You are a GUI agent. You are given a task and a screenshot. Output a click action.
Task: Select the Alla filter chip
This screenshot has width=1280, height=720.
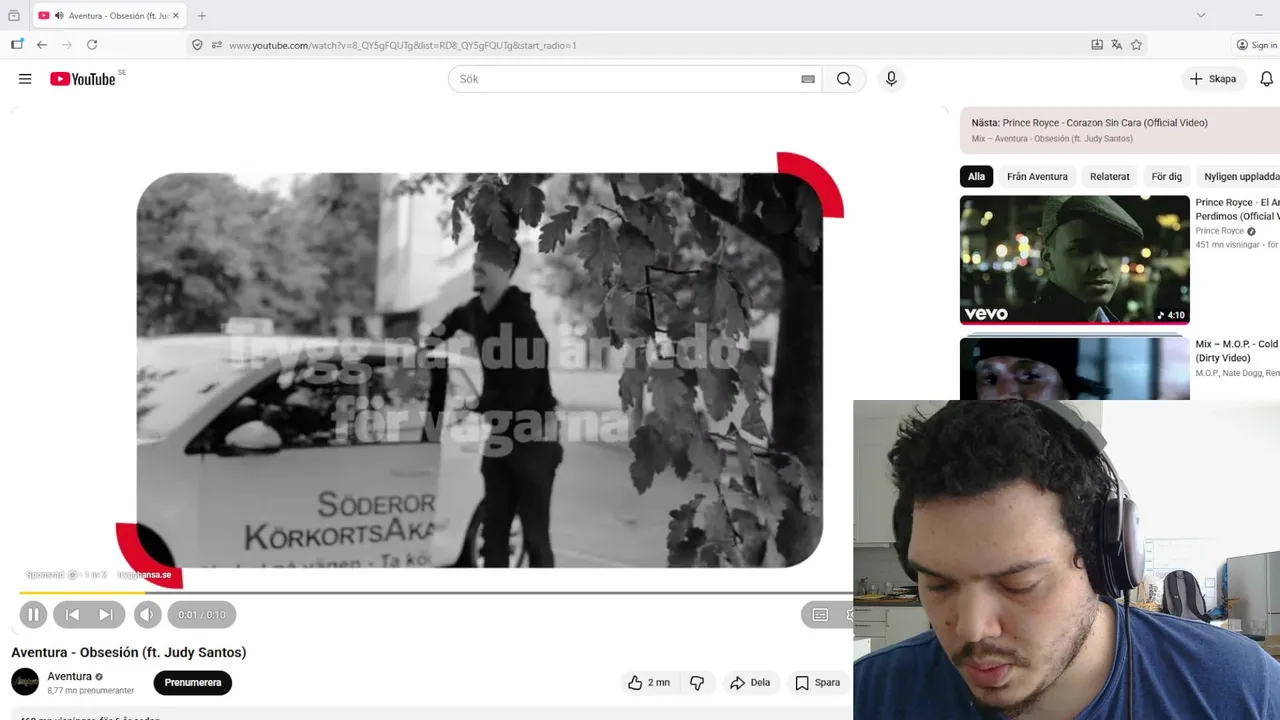[976, 177]
